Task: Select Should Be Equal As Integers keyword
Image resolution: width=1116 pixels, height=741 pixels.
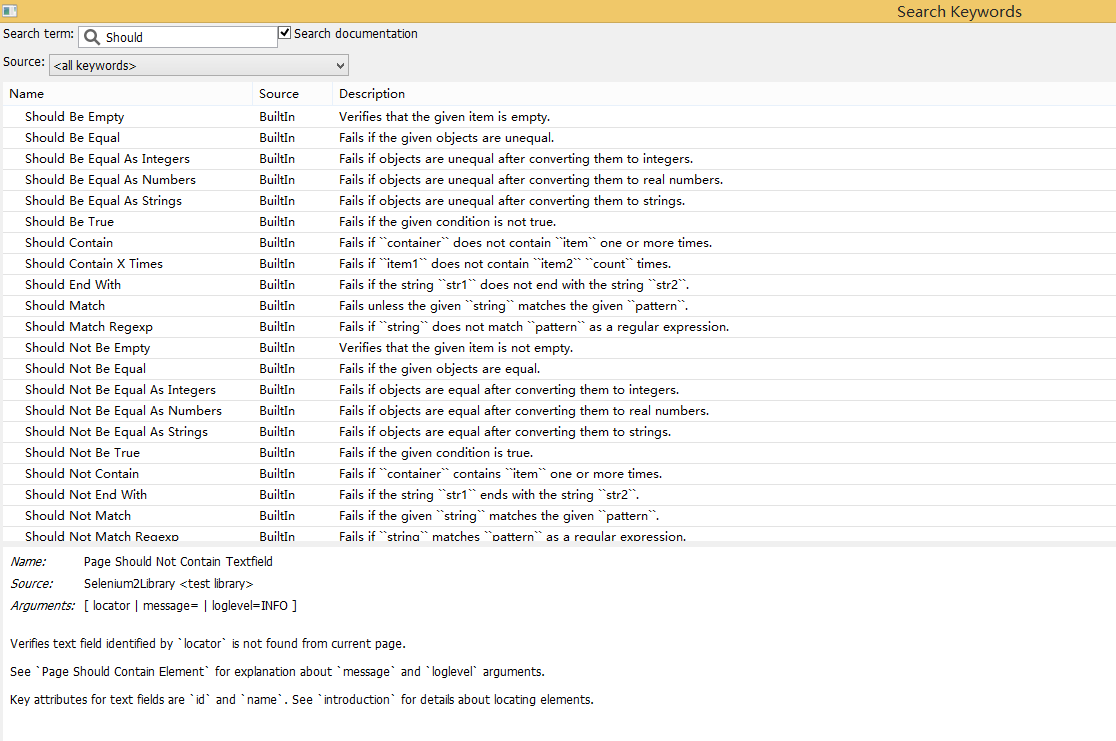Action: 107,159
